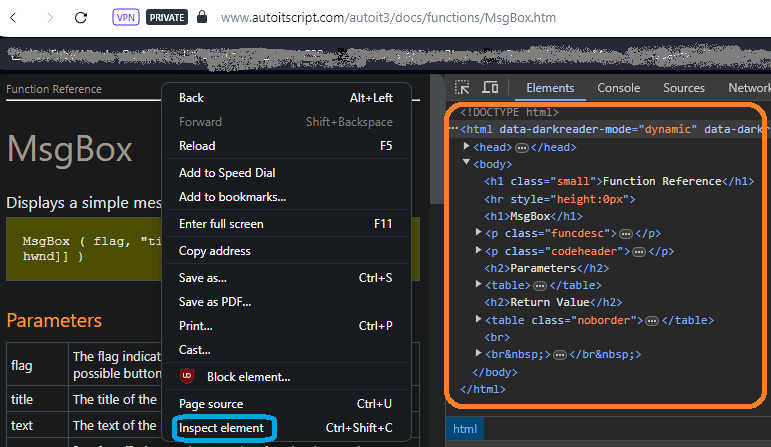Select the closing /html tag line
Screen dimensions: 771x447
click(482, 389)
